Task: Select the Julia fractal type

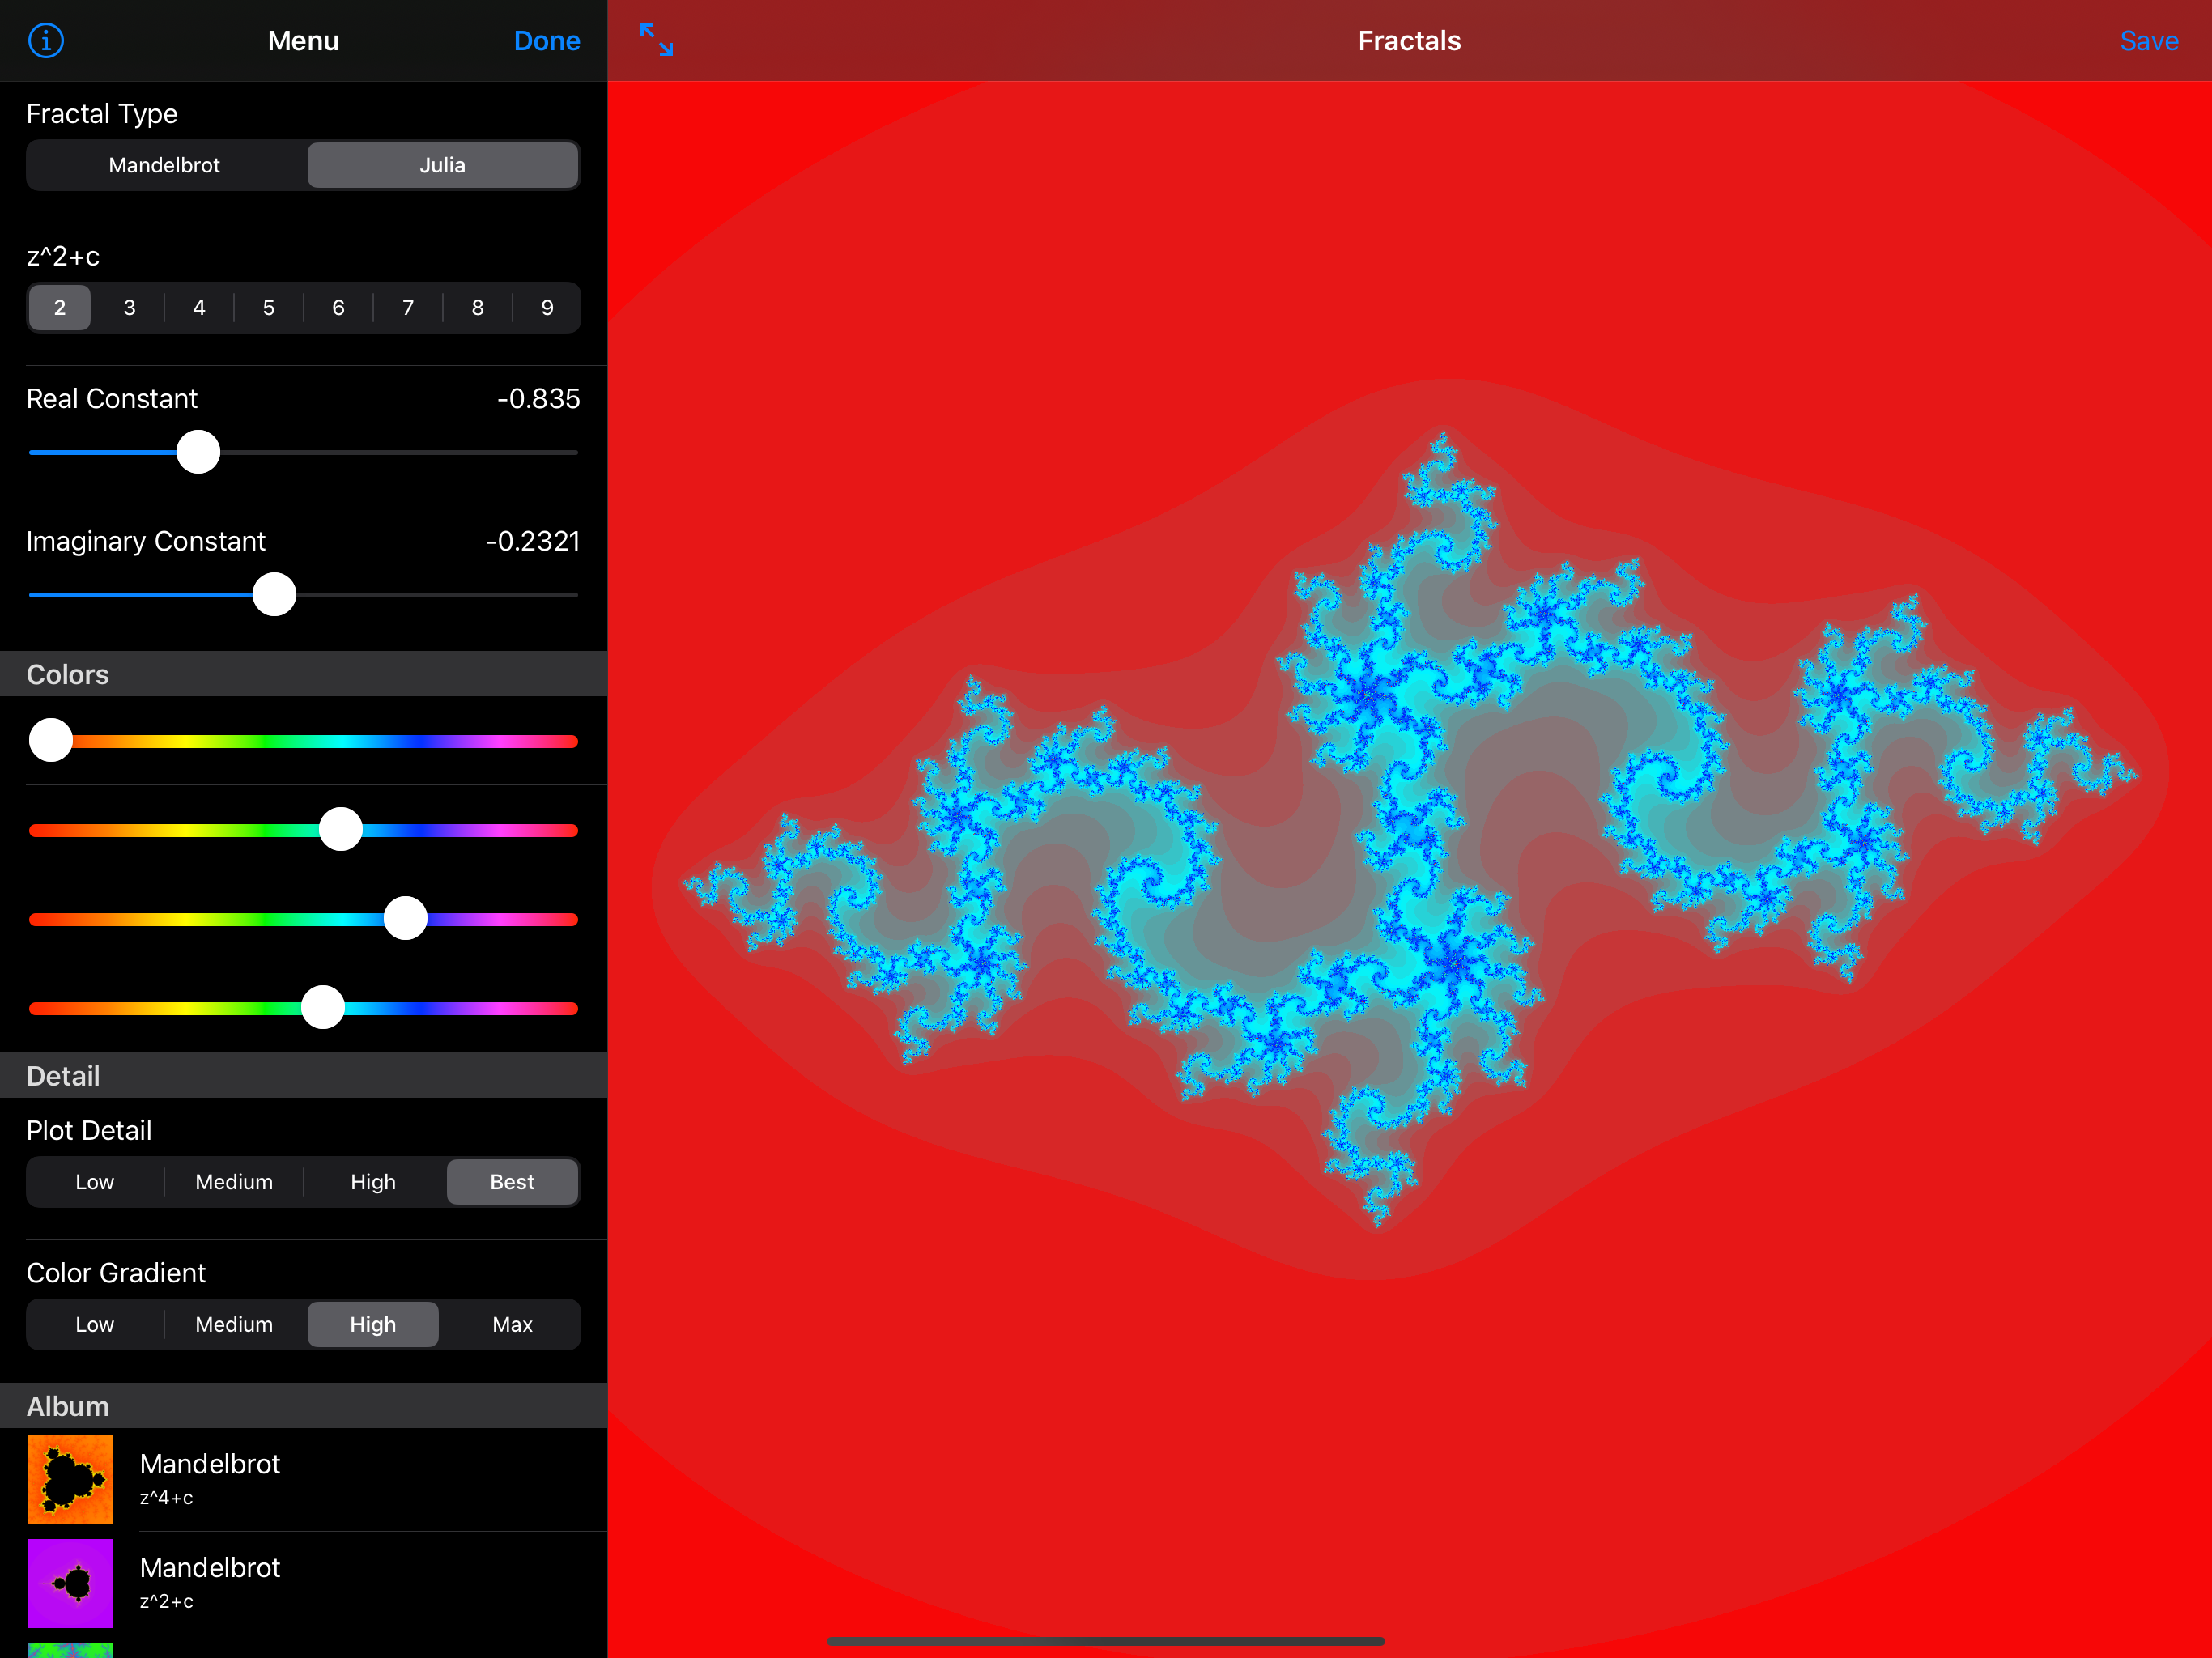Action: point(442,165)
